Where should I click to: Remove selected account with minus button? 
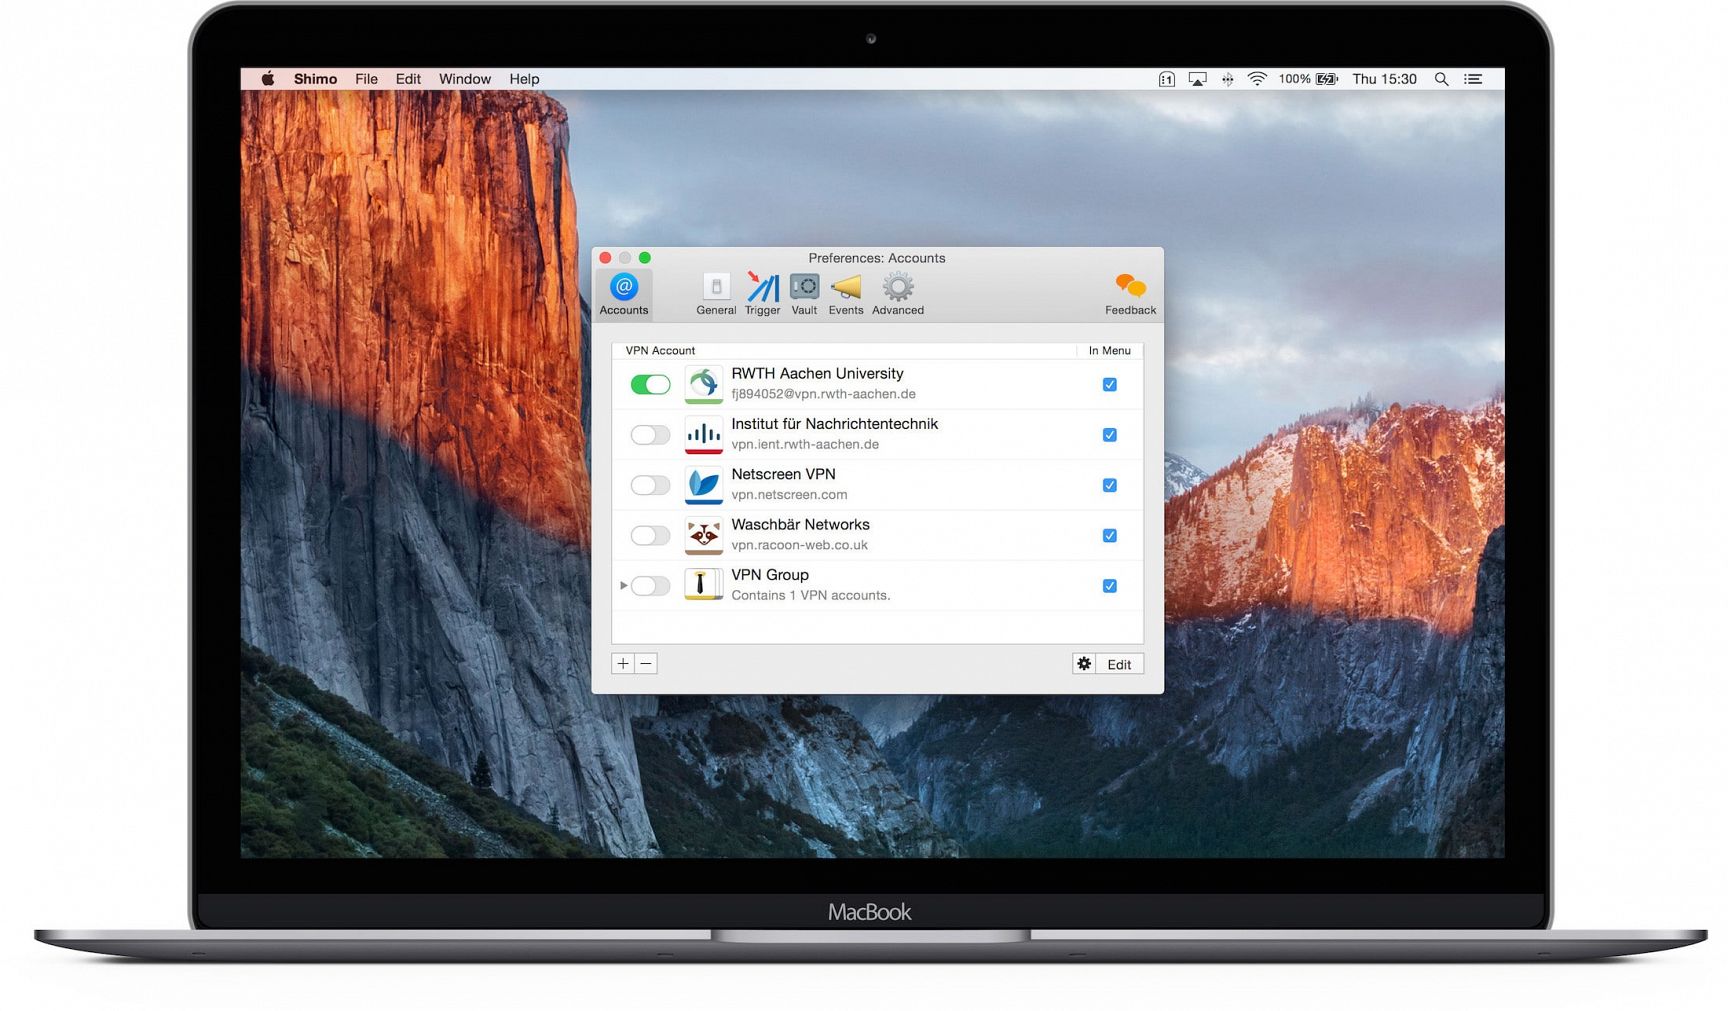coord(646,664)
